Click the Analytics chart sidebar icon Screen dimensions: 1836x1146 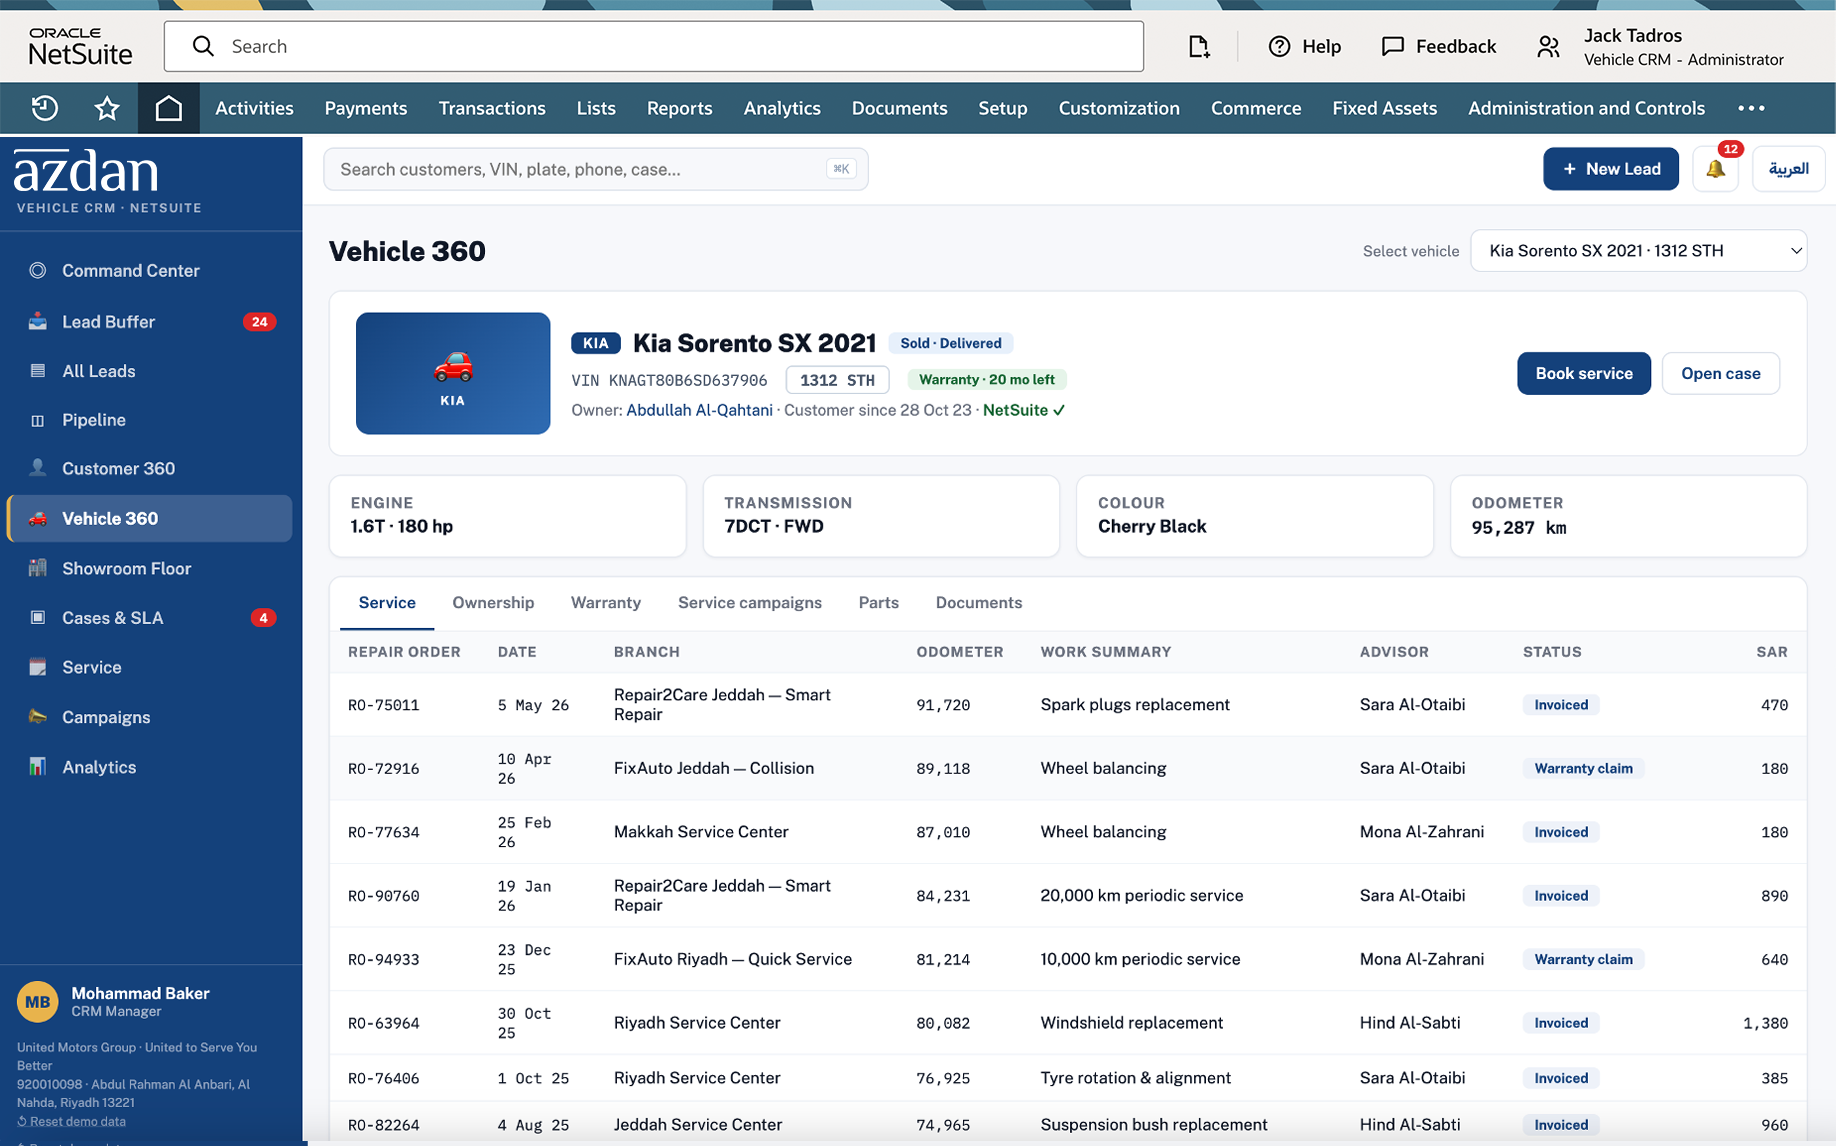click(x=38, y=767)
